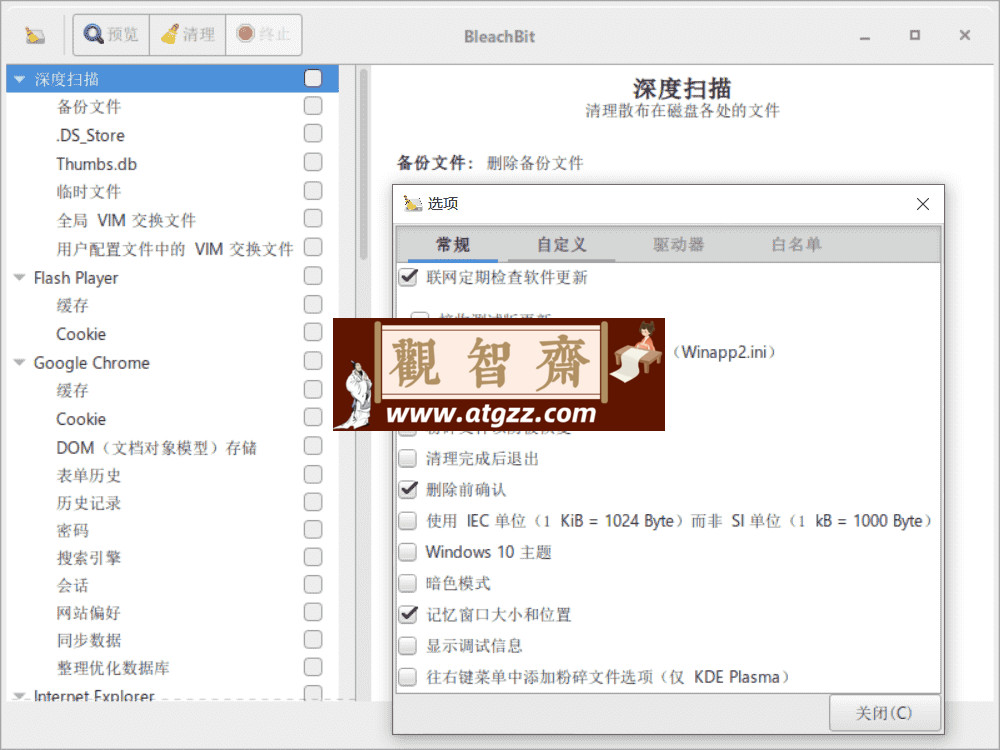This screenshot has height=750, width=1000.
Task: Select the 搜索引擎 tree row
Action: 172,558
